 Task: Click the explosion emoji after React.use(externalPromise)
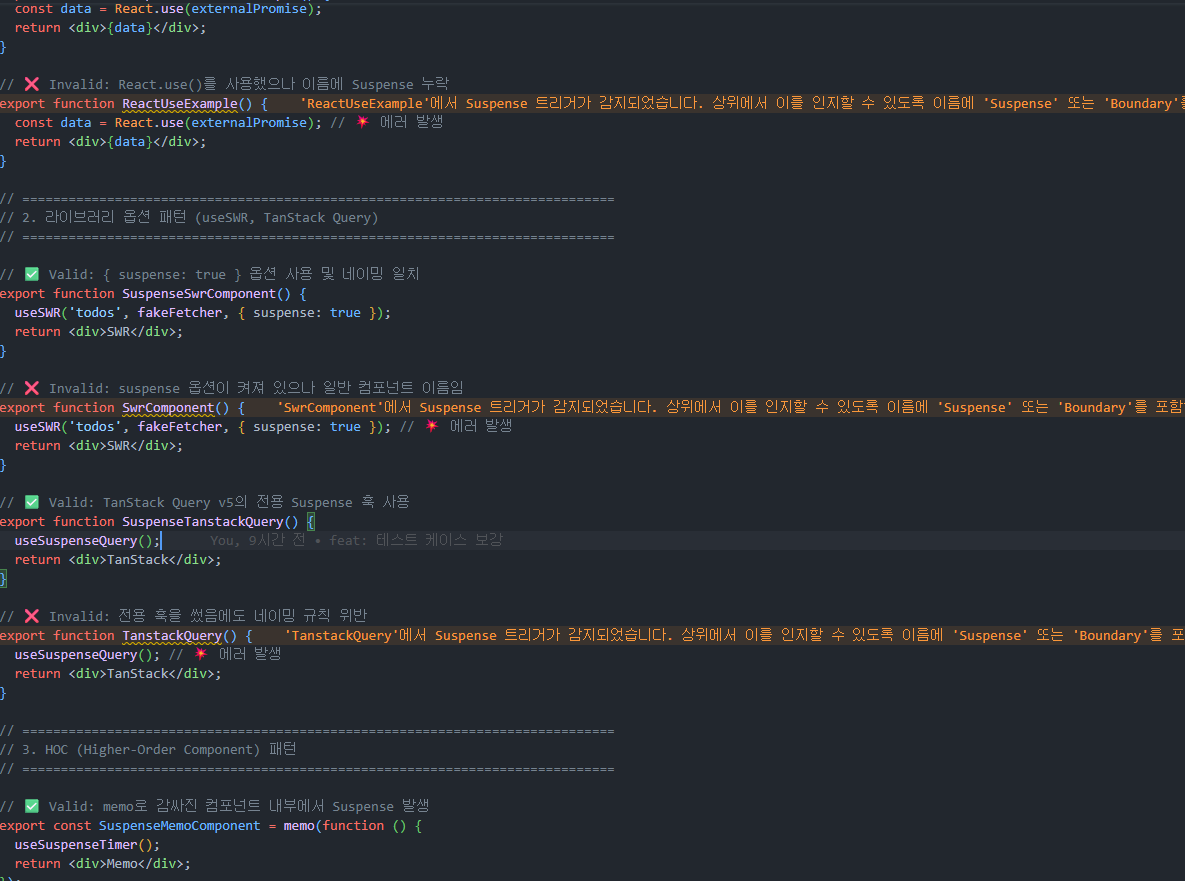click(x=363, y=122)
